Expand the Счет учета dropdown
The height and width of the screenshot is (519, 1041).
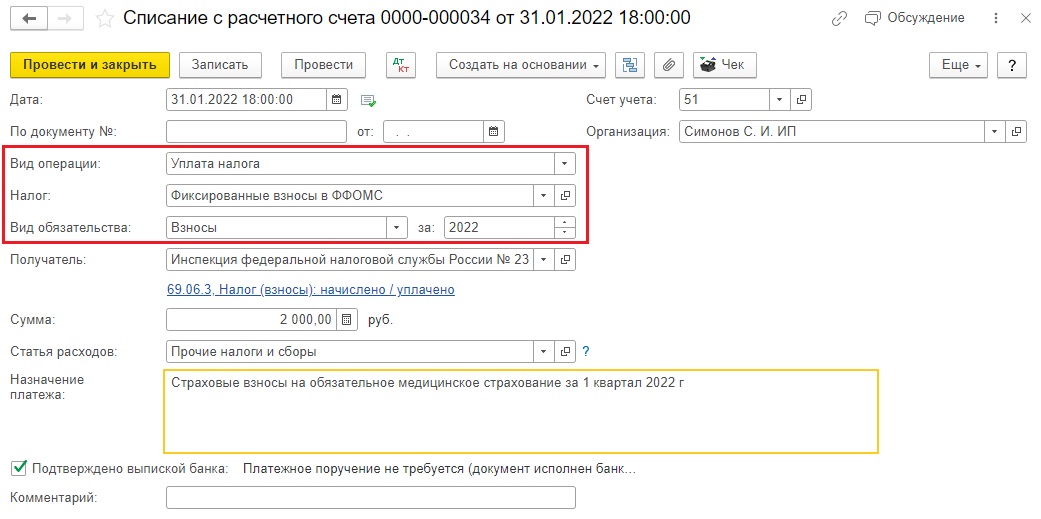coord(779,100)
